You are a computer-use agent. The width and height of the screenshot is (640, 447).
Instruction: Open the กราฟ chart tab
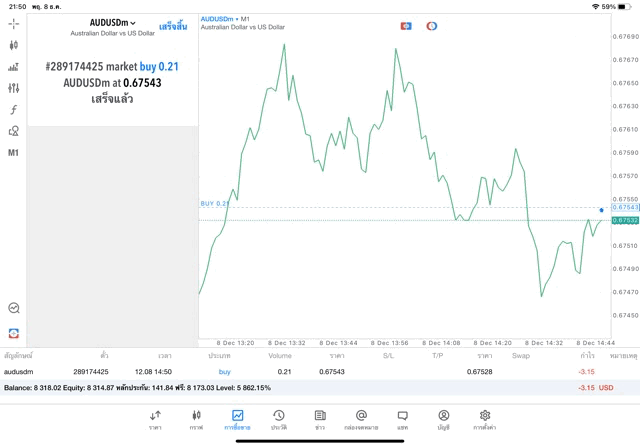(196, 420)
